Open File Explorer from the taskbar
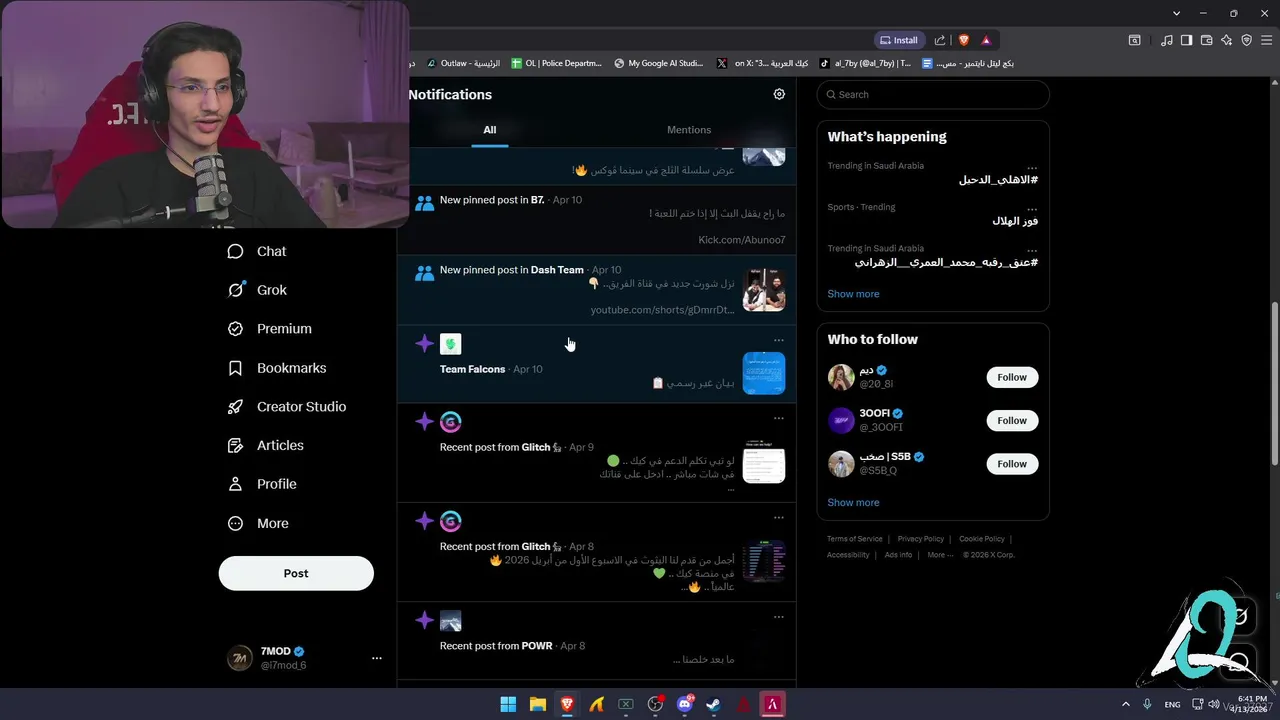 537,704
